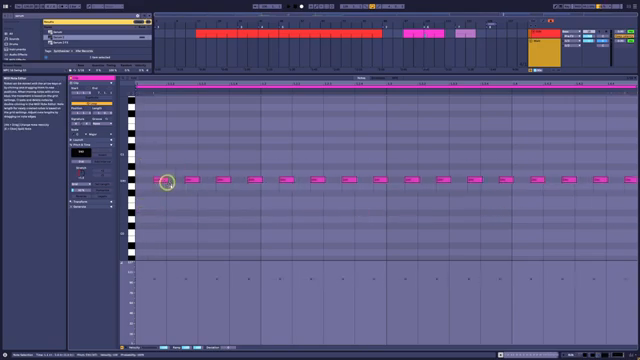This screenshot has height=360, width=640.
Task: Toggle the lane selector icon beside Velocity
Action: (x=122, y=347)
